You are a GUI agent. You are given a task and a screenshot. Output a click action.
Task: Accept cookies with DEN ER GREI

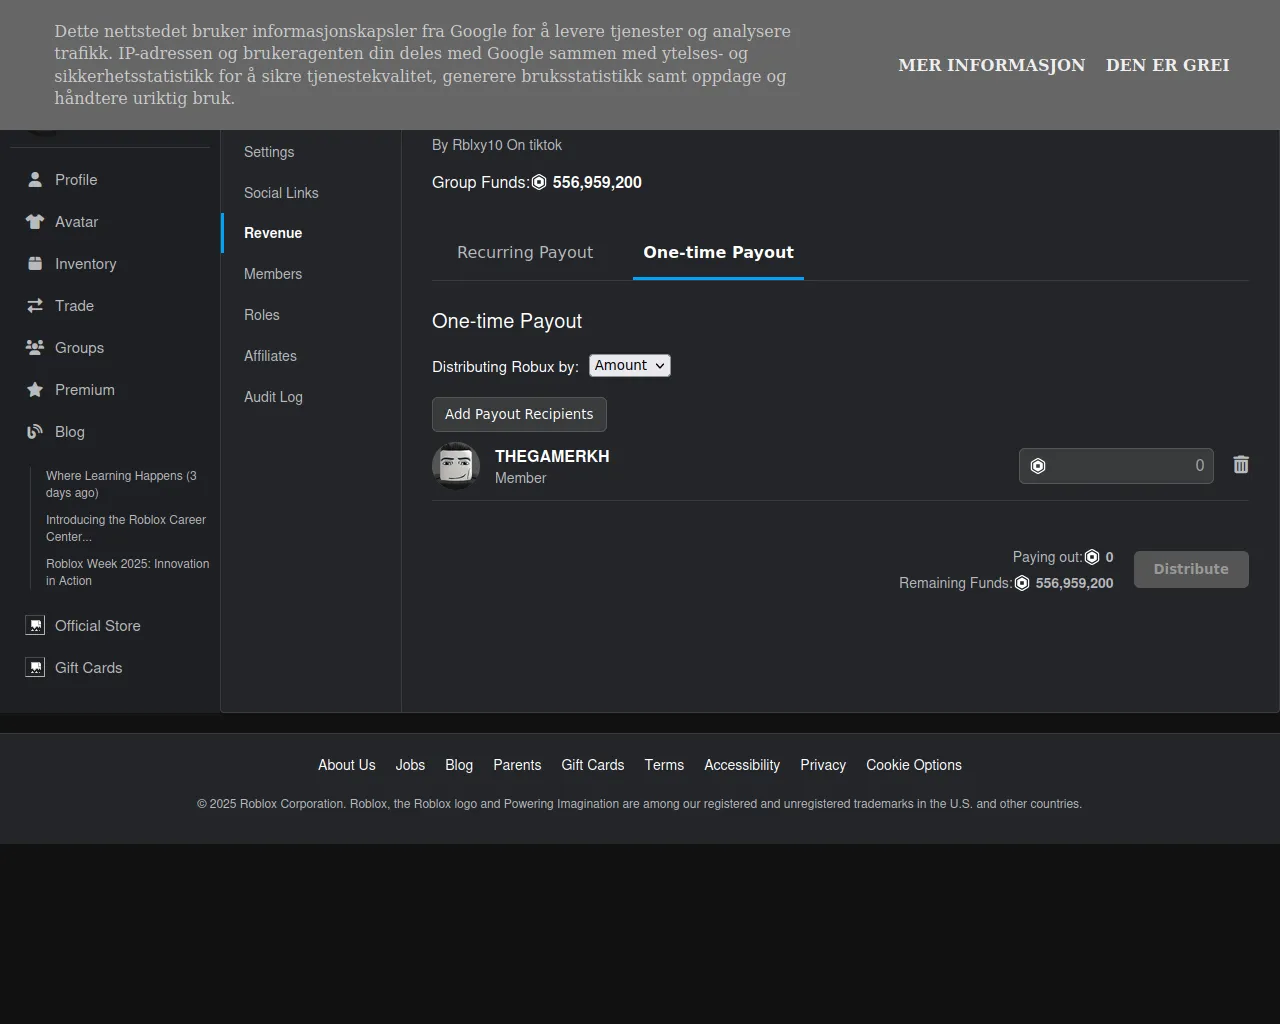pos(1167,65)
